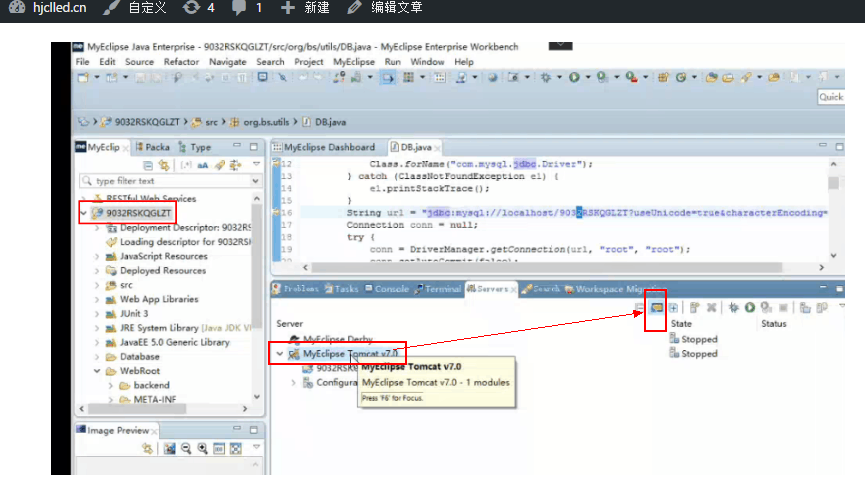The image size is (865, 501).
Task: Switch to the MyEclipse Dashboard editor tab
Action: (324, 147)
